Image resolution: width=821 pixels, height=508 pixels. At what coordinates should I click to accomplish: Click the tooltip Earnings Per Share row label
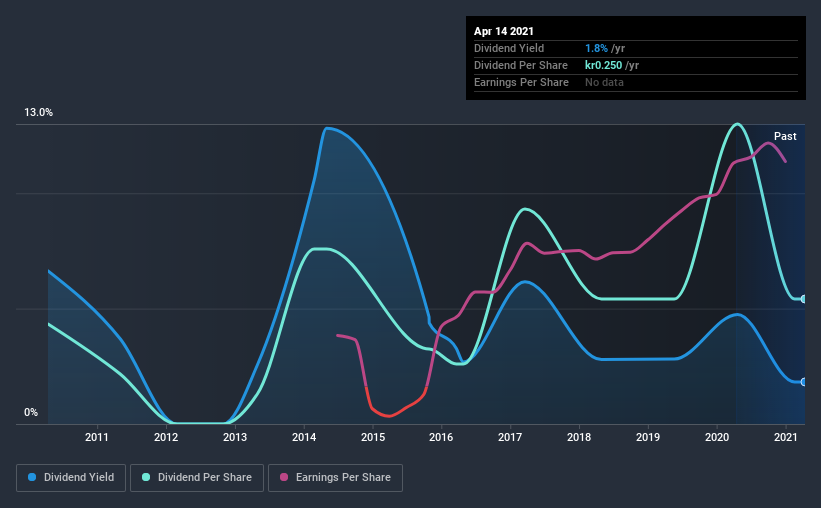coord(521,82)
